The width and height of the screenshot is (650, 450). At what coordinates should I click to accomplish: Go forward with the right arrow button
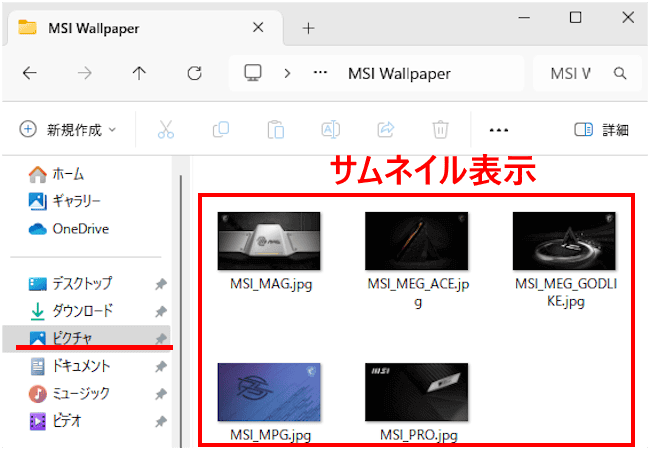[85, 73]
